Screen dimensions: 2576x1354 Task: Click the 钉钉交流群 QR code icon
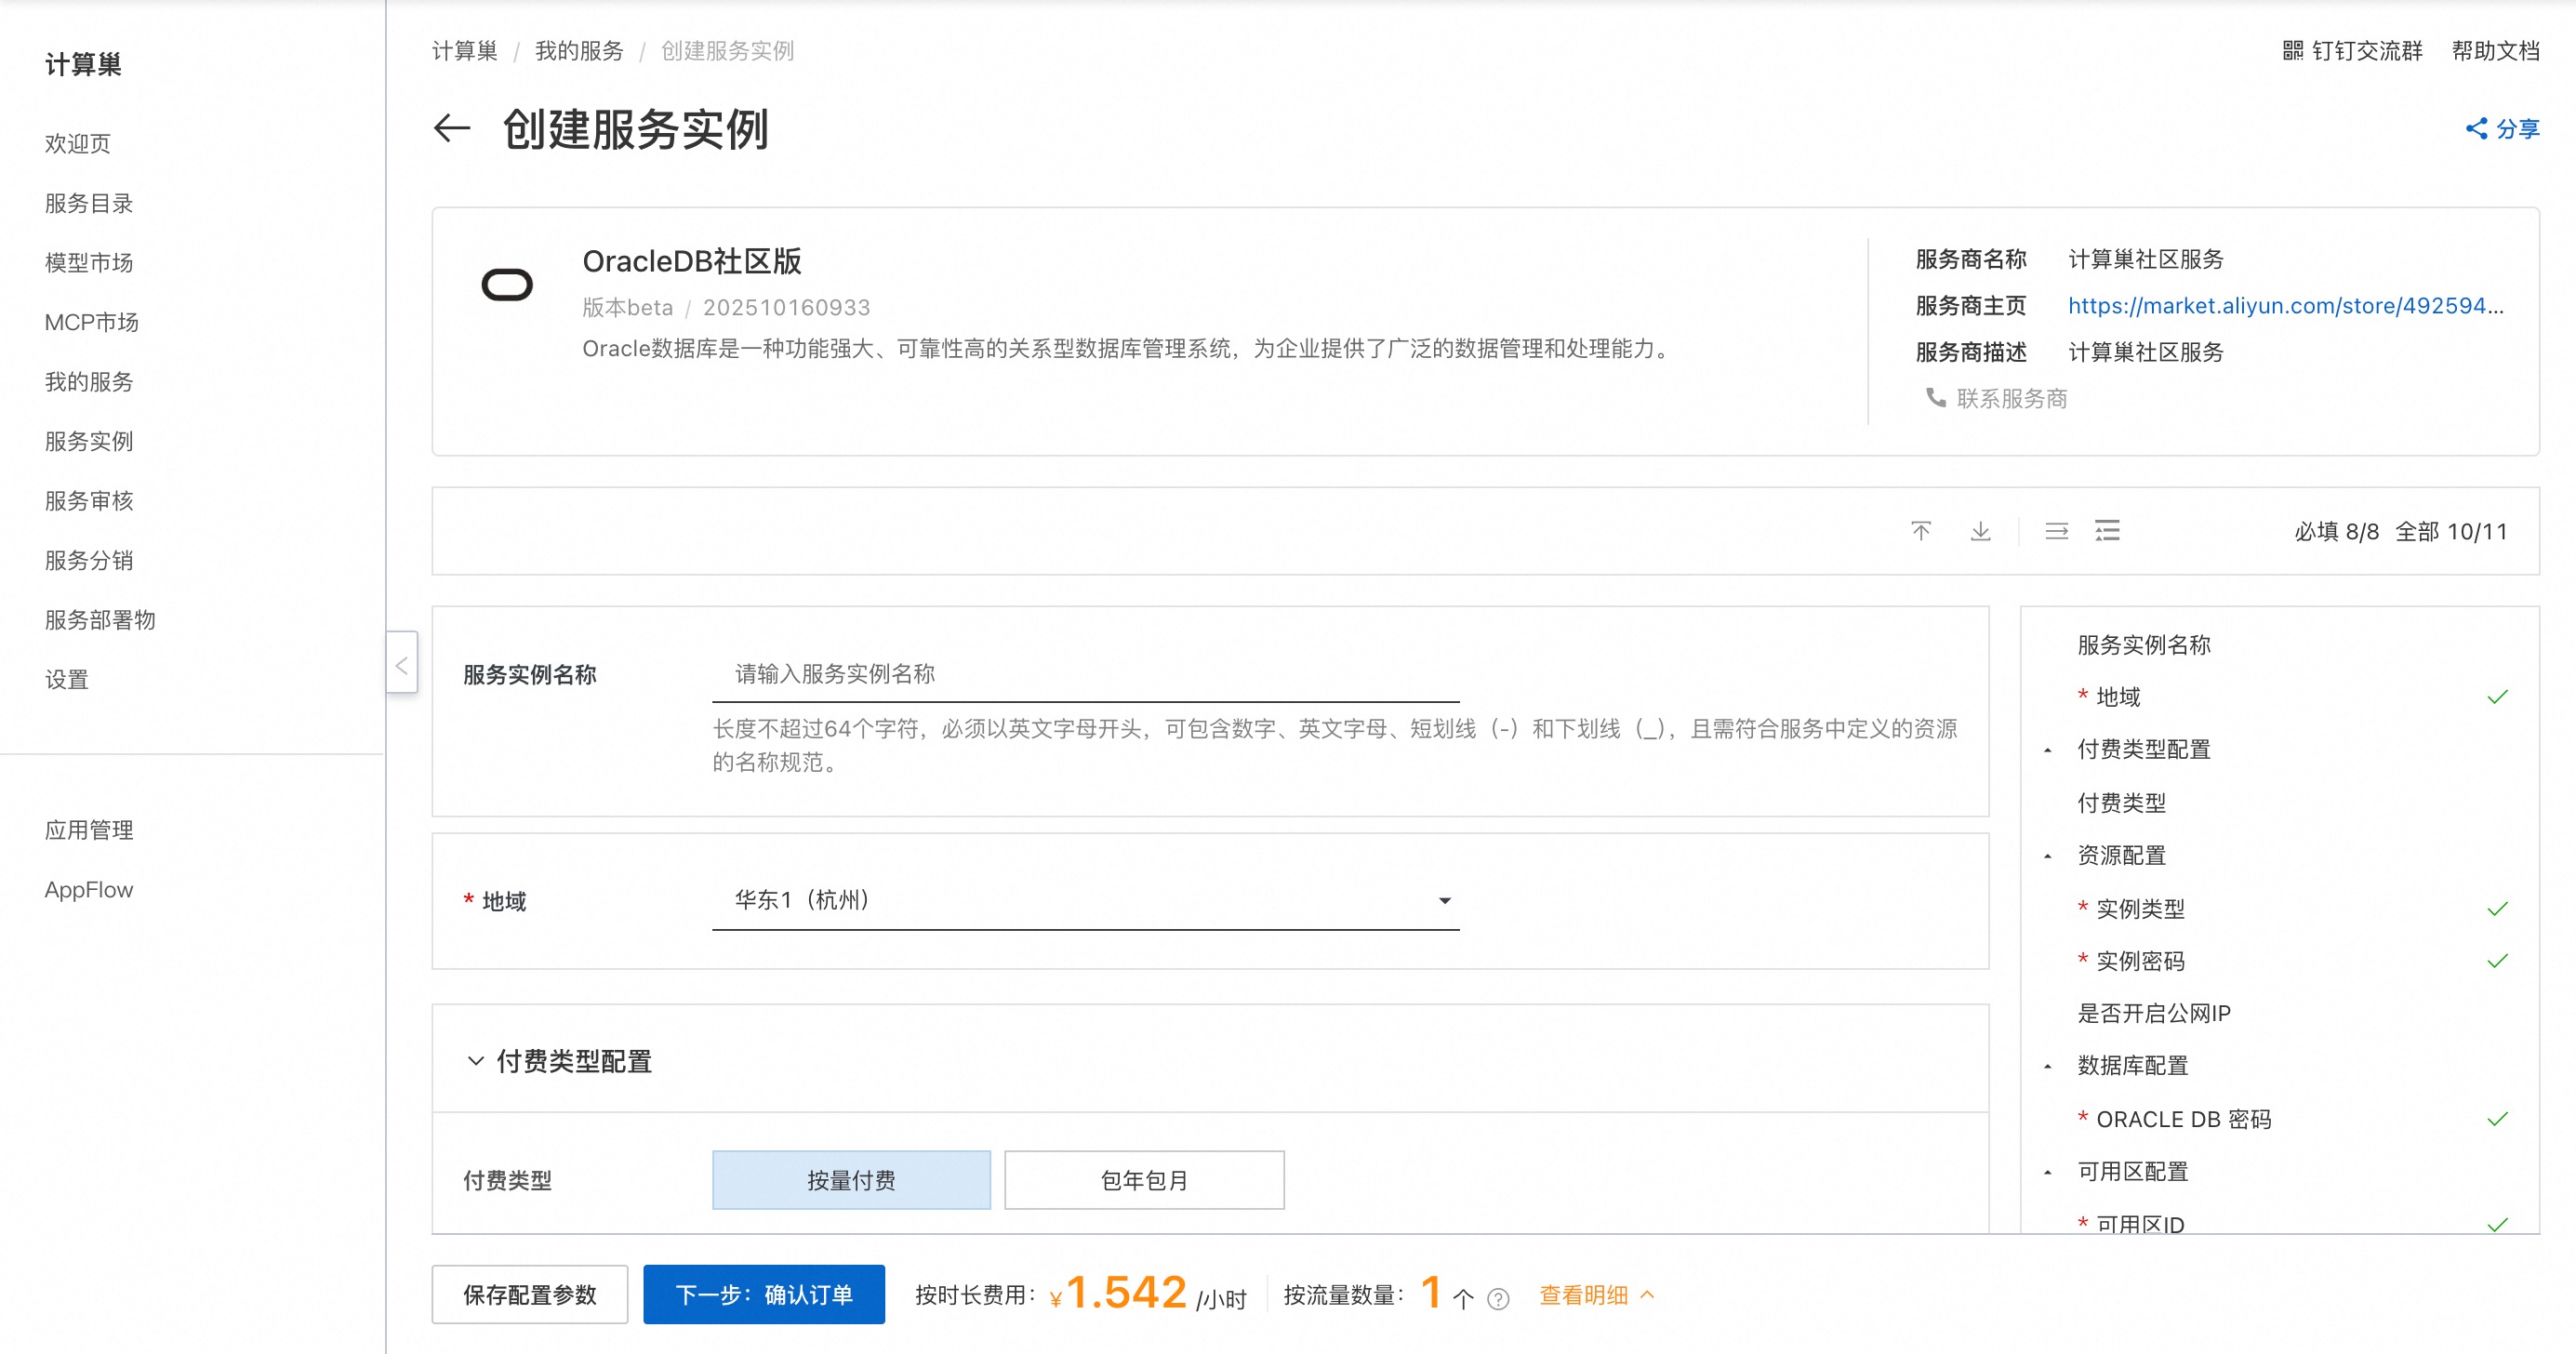[2292, 51]
